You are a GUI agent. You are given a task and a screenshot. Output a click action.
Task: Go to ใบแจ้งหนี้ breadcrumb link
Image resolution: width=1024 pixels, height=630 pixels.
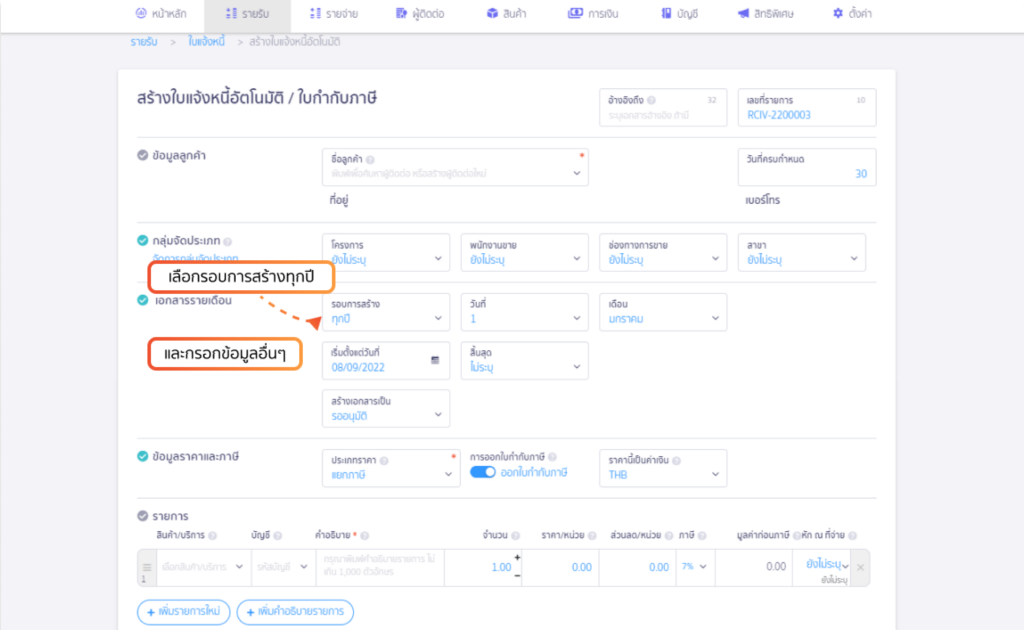tap(206, 41)
